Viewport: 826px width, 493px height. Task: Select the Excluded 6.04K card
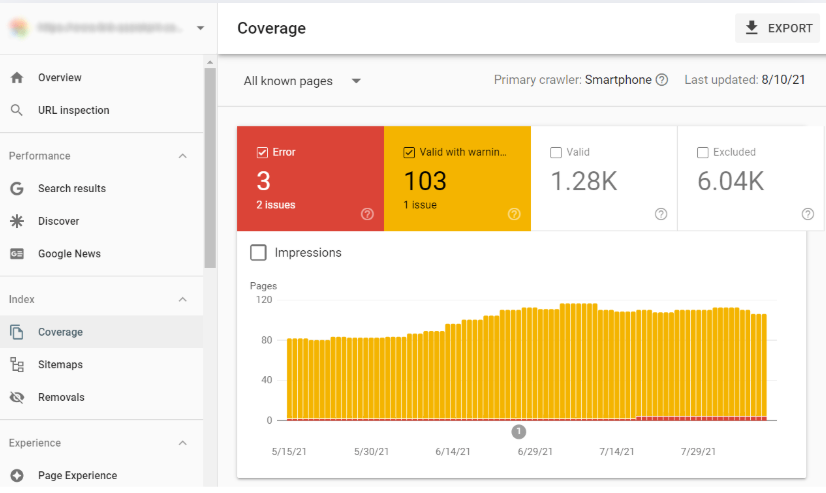coord(751,179)
